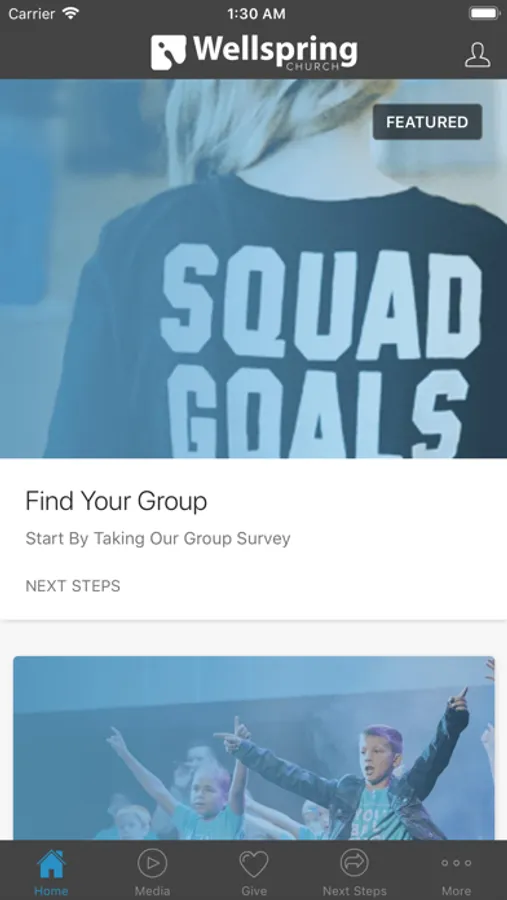The height and width of the screenshot is (900, 507).
Task: Open the Squad Goals featured image
Action: point(253,269)
